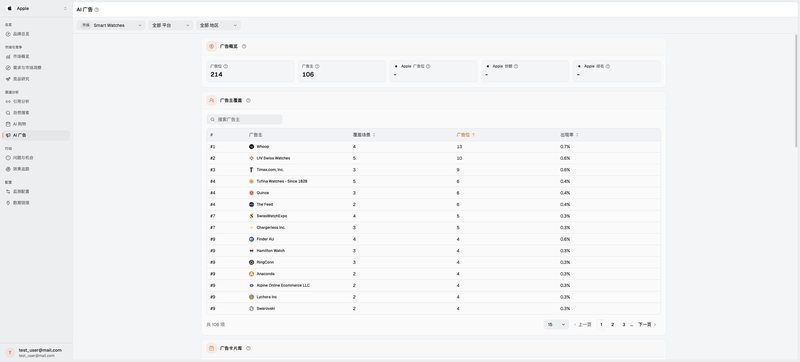This screenshot has width=800, height=362.
Task: Click the info icon on the Apple 广告位 card
Action: pos(428,66)
